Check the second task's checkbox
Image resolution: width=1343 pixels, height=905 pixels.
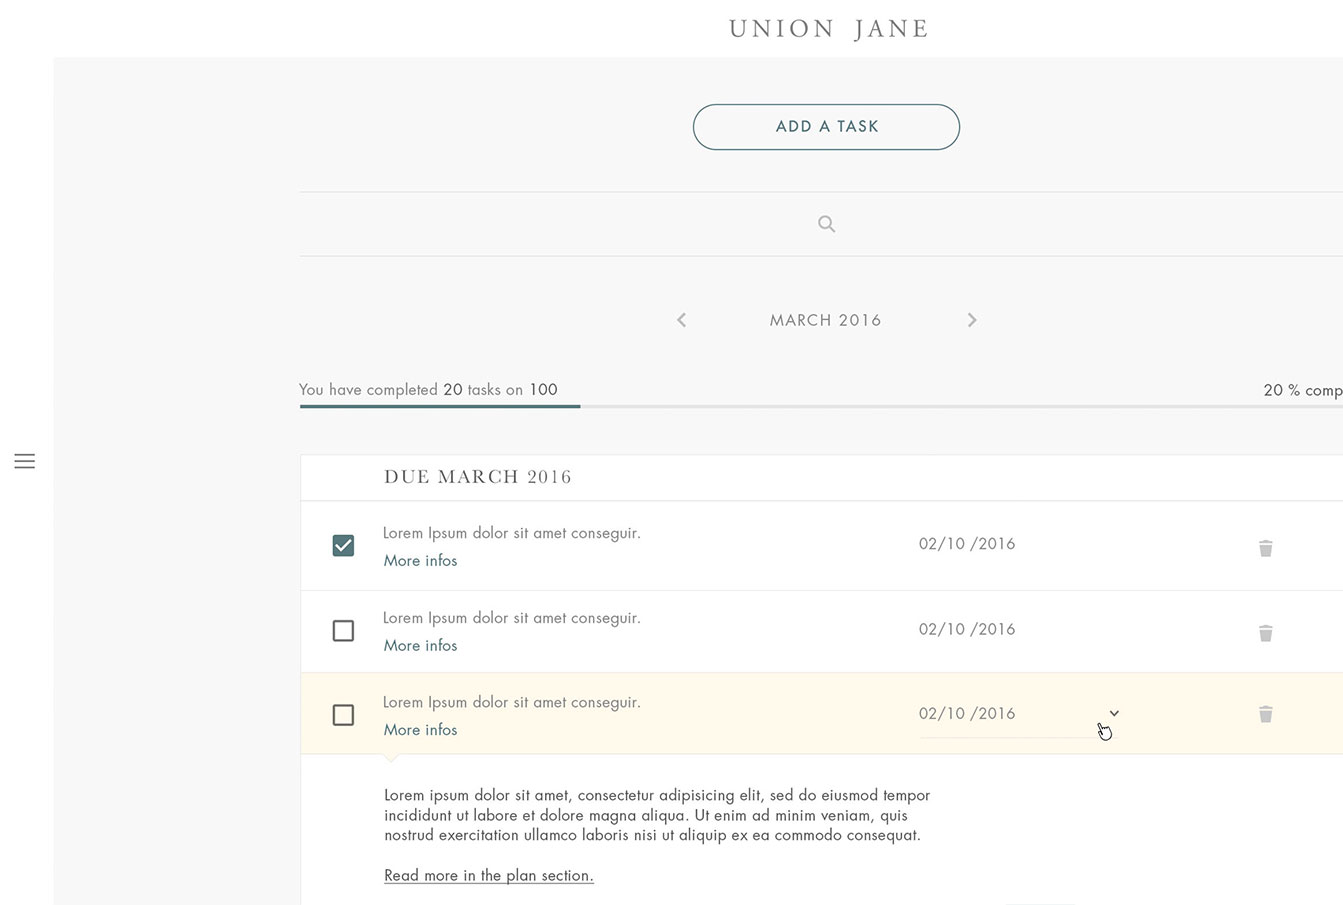click(x=343, y=630)
